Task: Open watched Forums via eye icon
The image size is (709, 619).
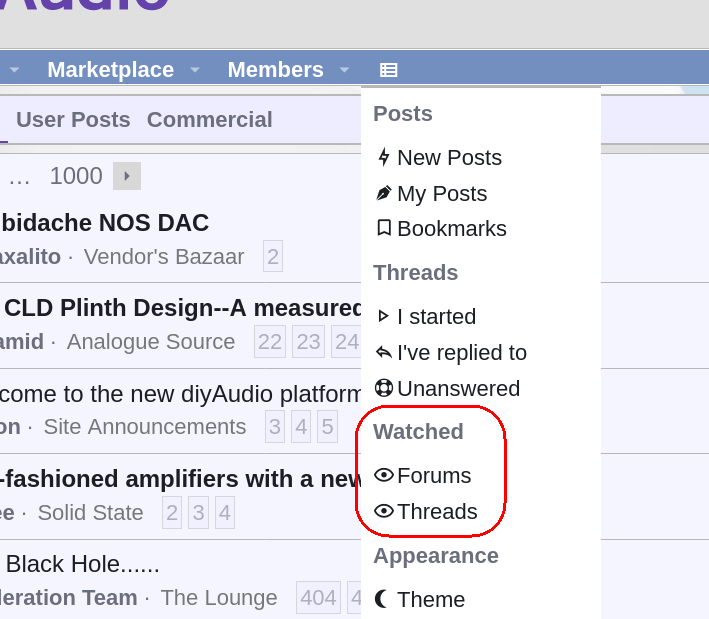Action: (384, 475)
